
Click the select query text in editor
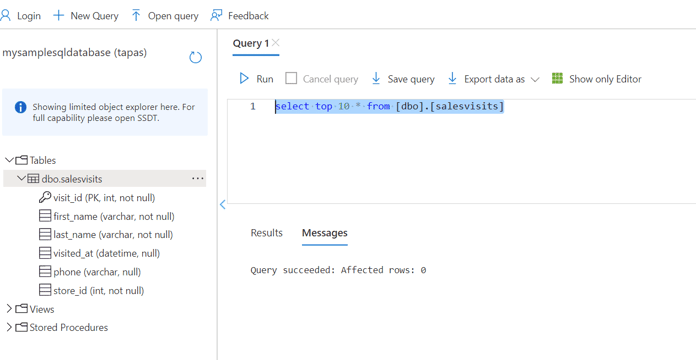tap(390, 107)
